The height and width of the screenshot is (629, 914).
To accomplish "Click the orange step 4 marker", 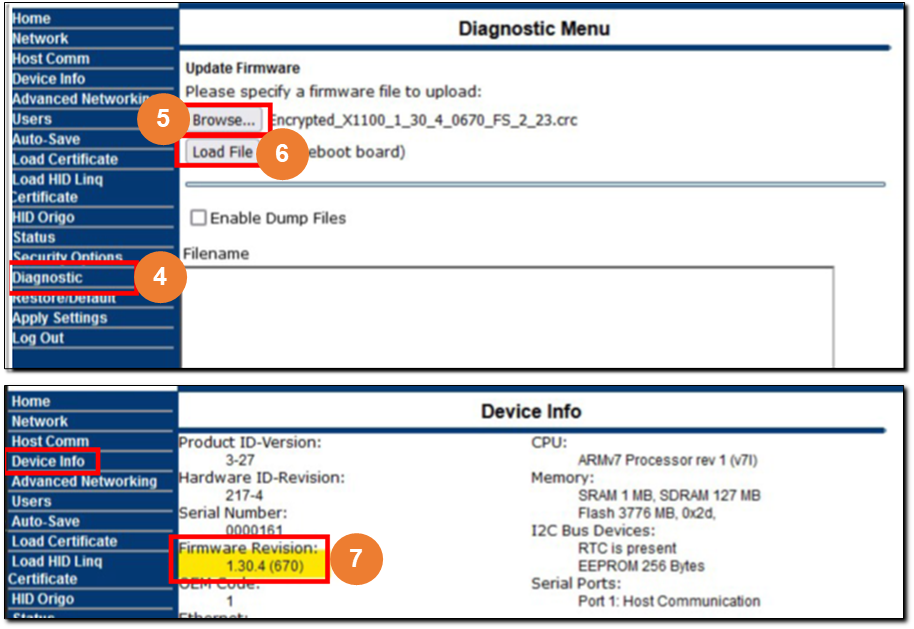I will click(x=160, y=280).
